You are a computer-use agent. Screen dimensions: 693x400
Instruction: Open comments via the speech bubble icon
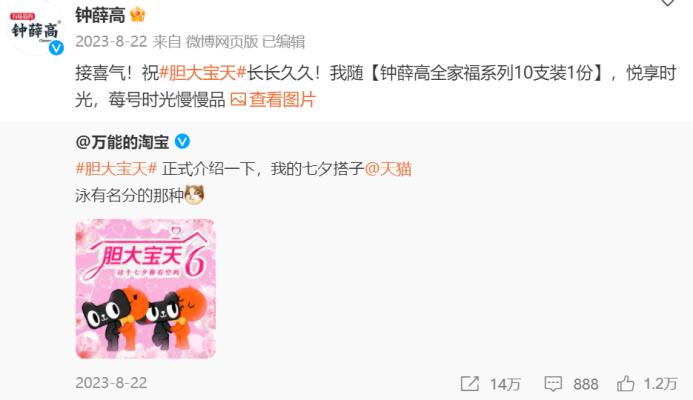coord(553,384)
